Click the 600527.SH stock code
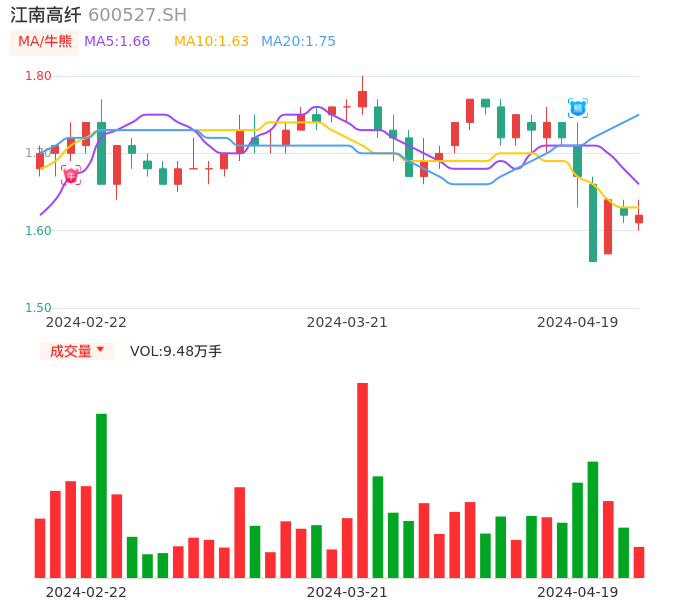 click(x=137, y=15)
